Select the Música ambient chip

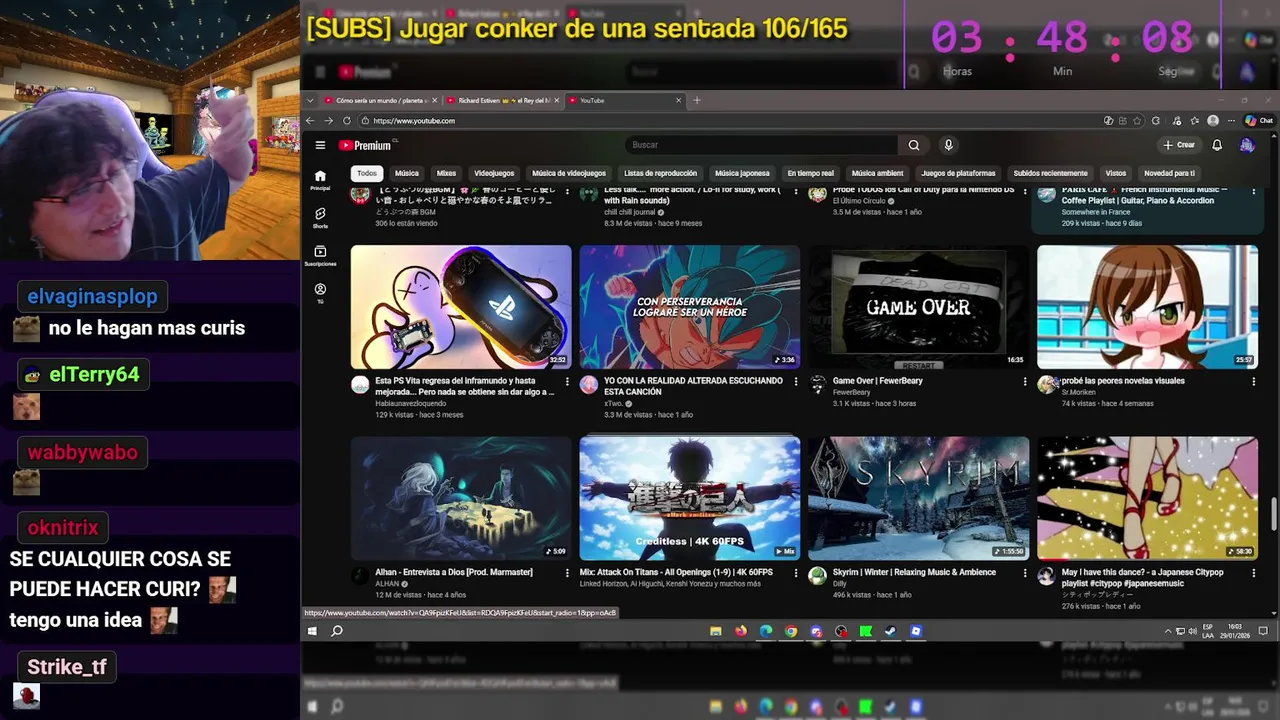877,173
